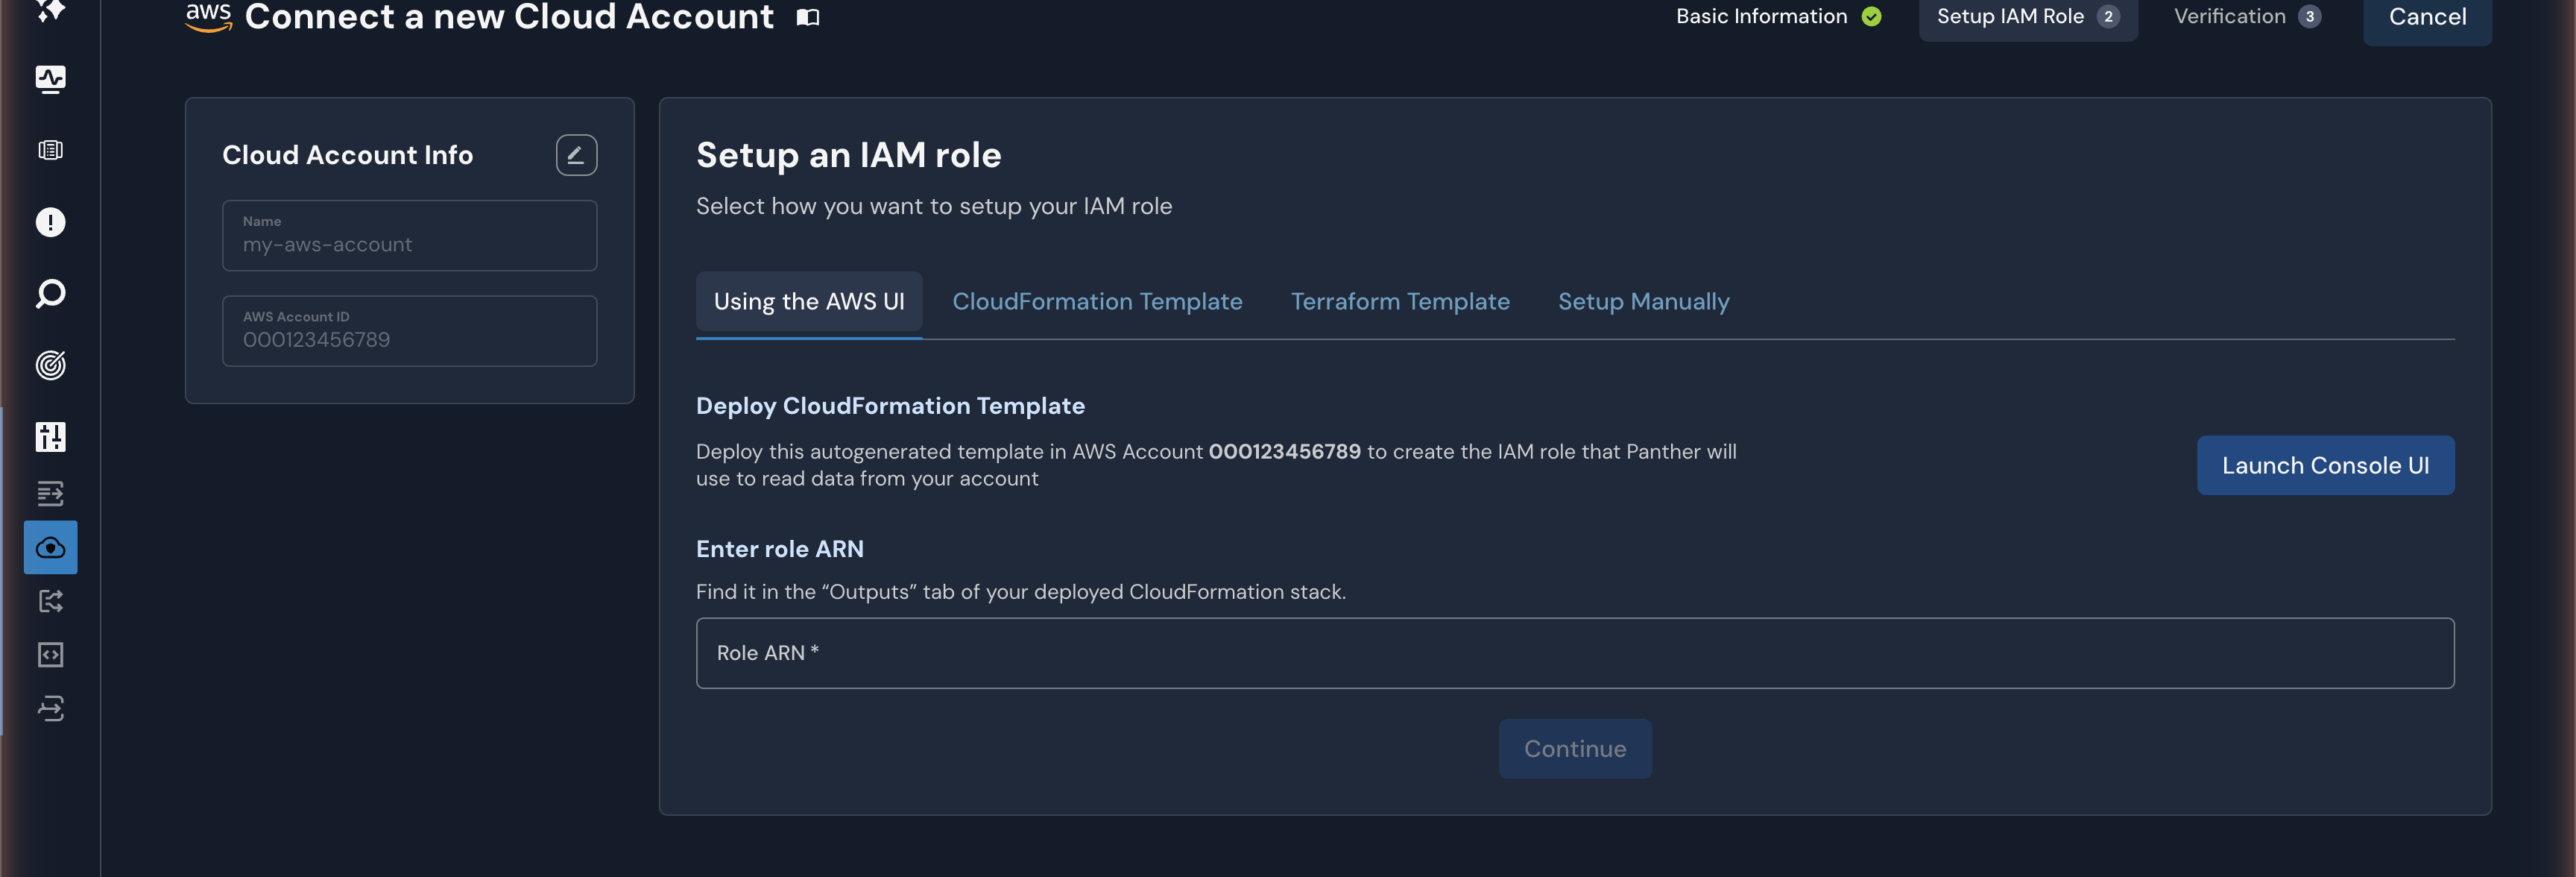Focus the Role ARN input field
Screen dimensions: 2576x877
[x=1575, y=653]
